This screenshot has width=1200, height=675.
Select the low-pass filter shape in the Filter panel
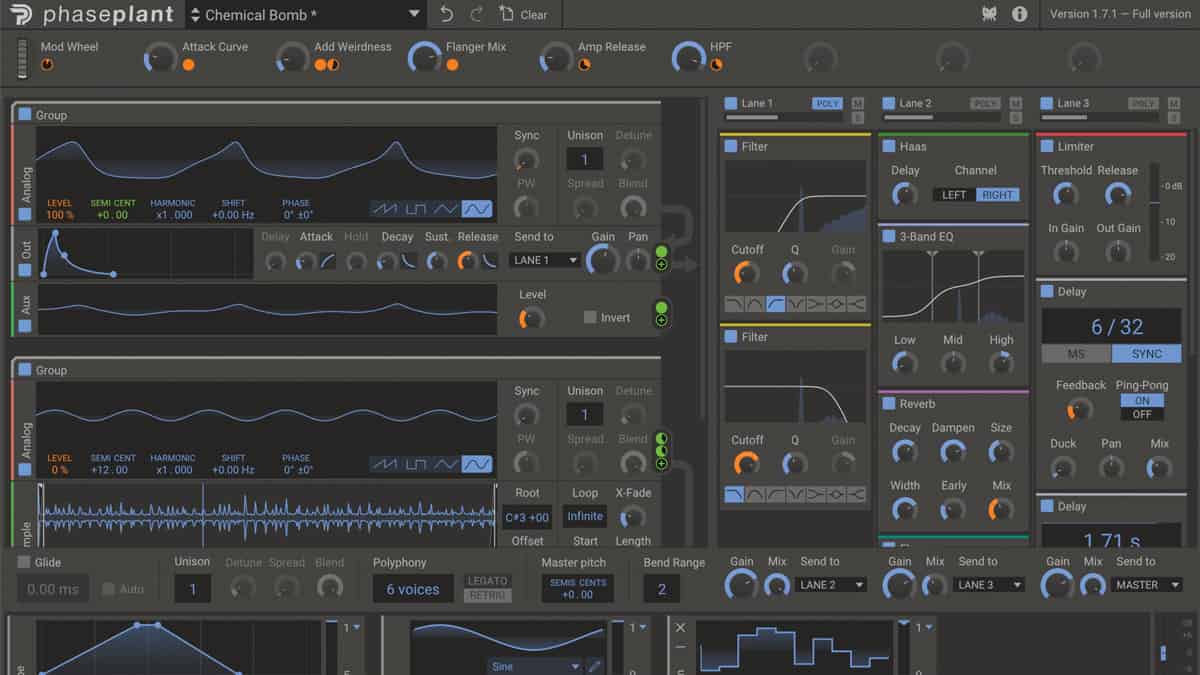[x=731, y=302]
